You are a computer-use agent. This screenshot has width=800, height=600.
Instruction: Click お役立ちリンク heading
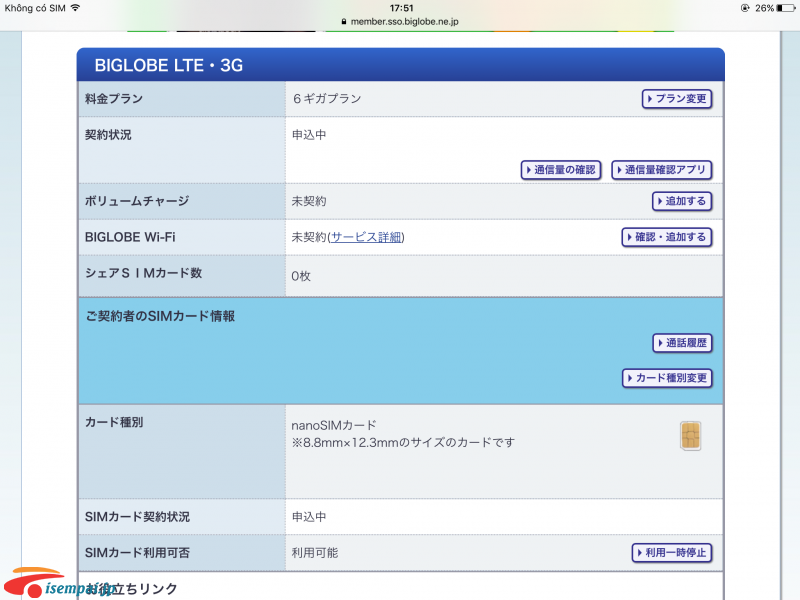(132, 589)
